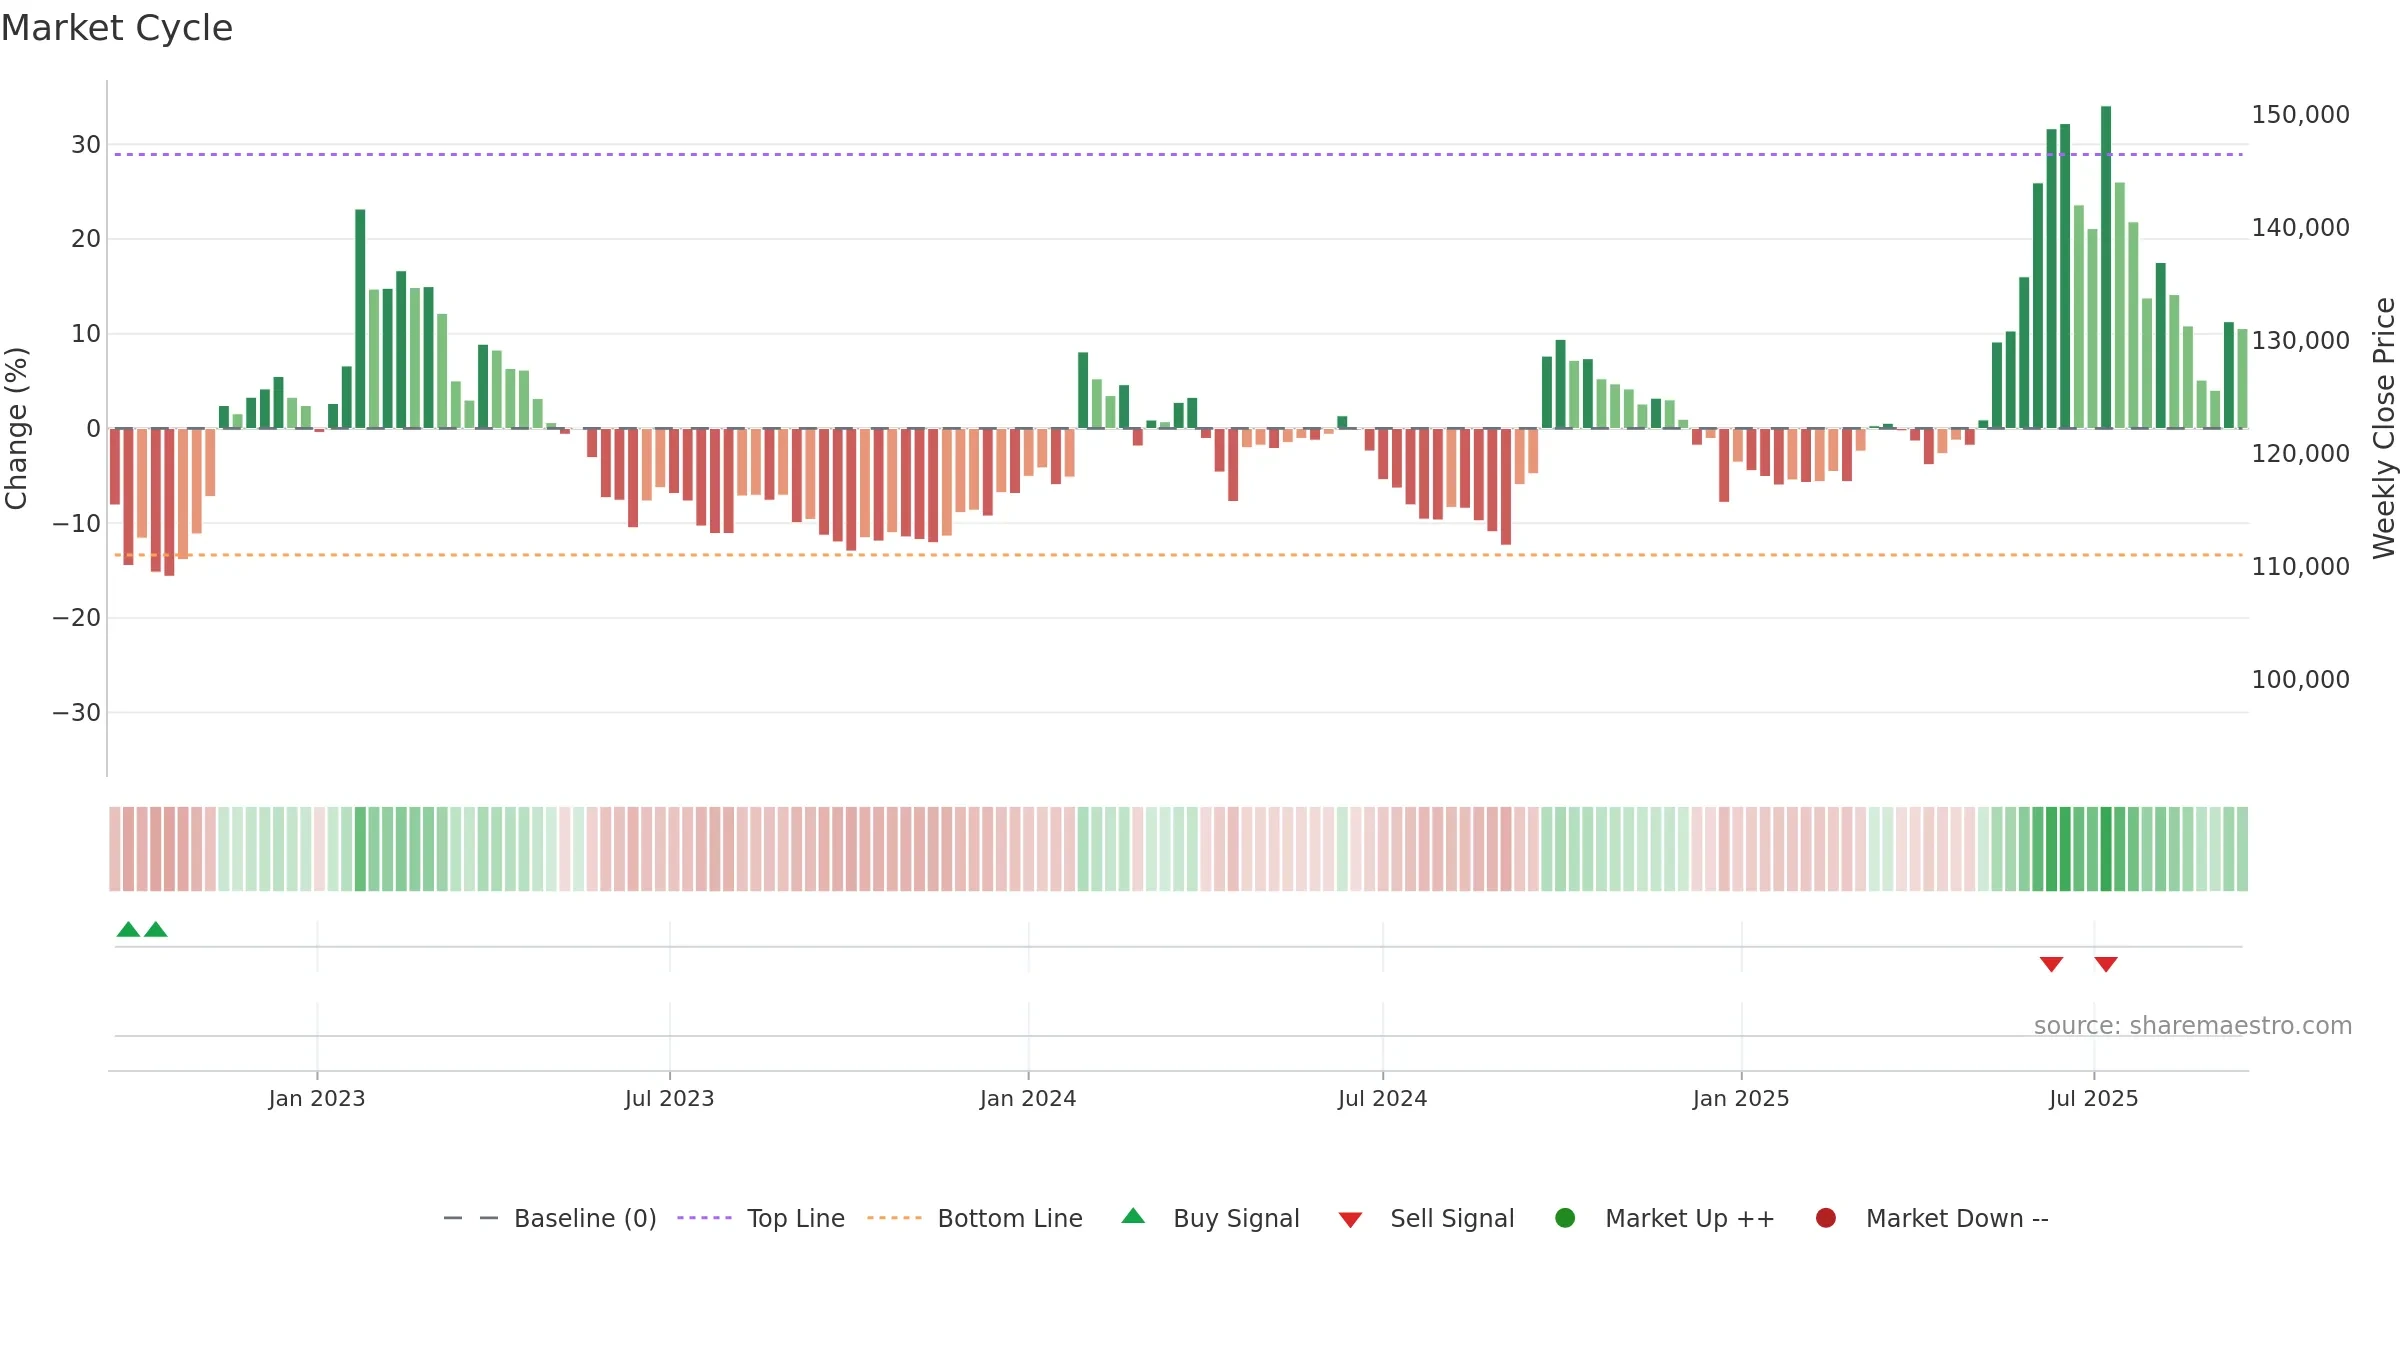Click the tall green bar above 20% in early 2023

coord(360,319)
